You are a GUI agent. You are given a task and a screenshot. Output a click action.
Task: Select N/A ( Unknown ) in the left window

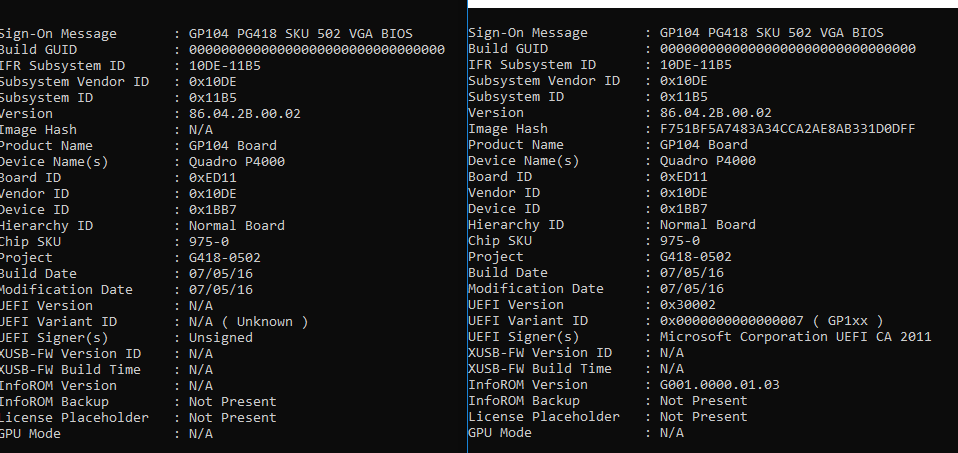(248, 322)
